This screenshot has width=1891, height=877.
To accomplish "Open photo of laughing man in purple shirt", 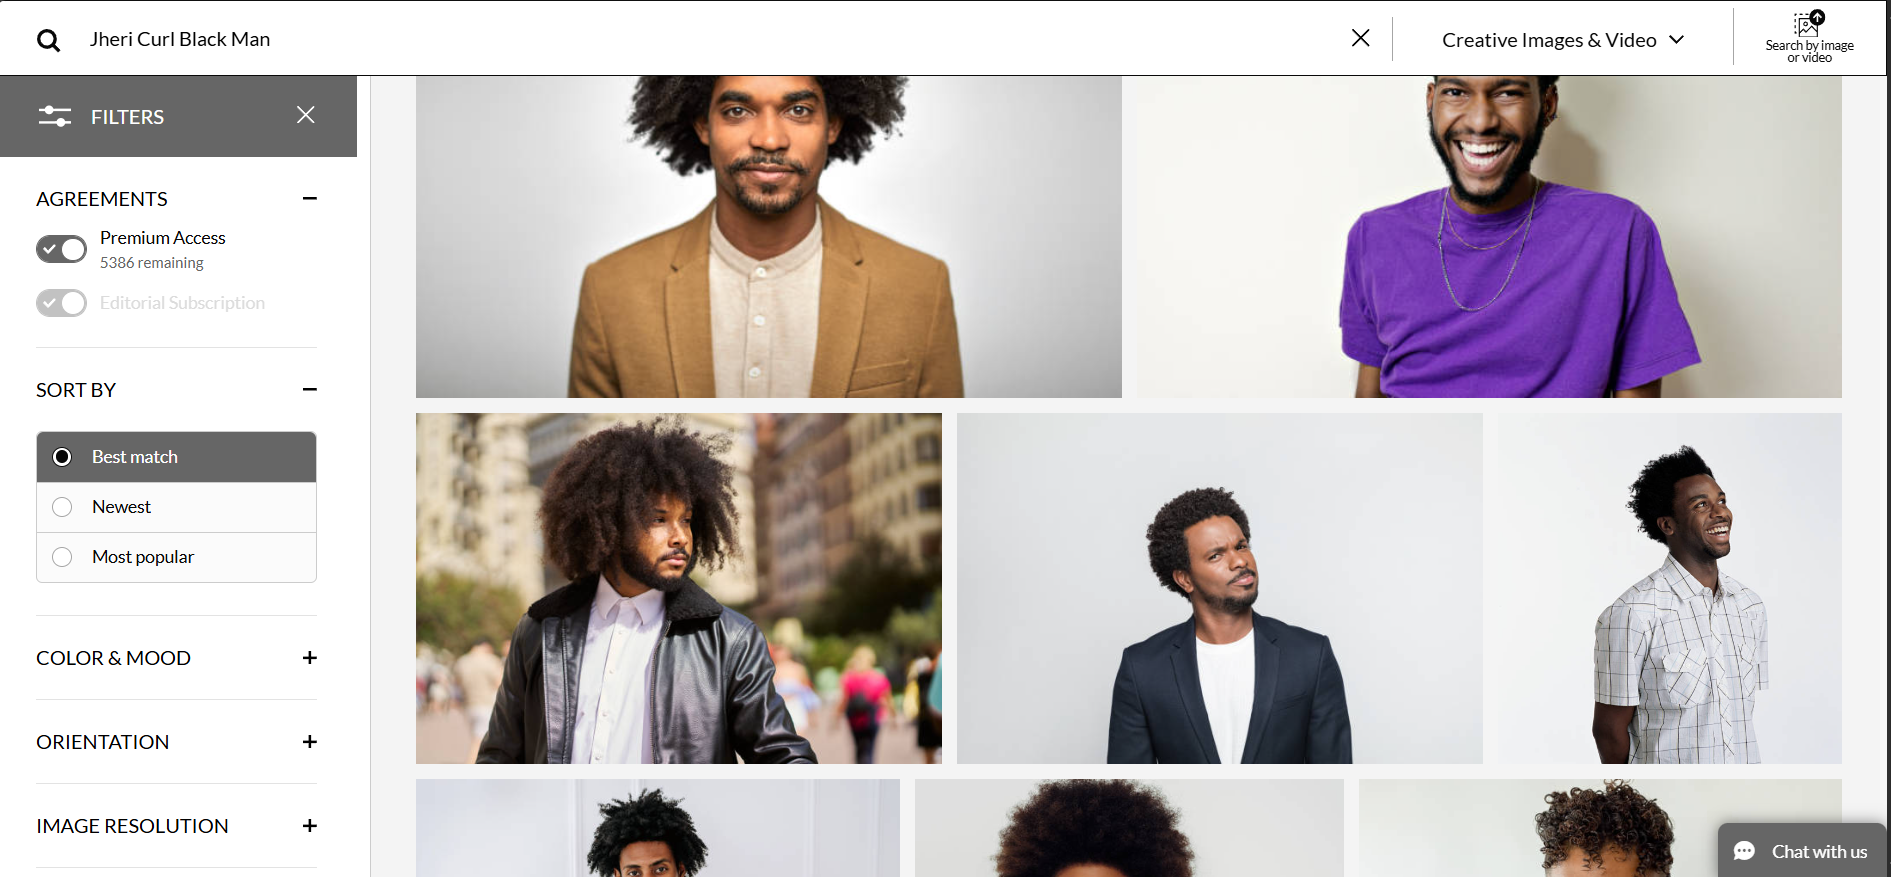I will coord(1489,237).
